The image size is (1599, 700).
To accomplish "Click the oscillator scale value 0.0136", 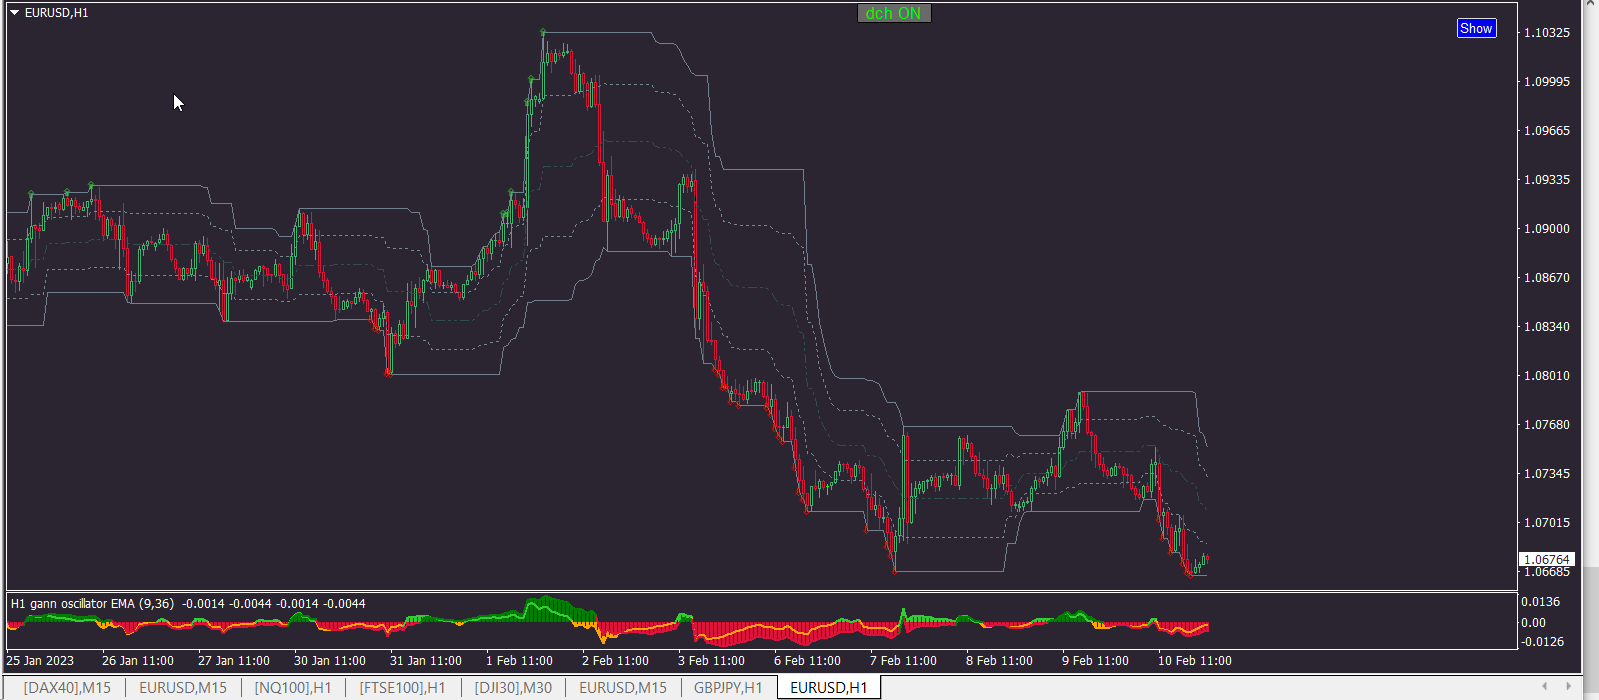I will pos(1540,602).
